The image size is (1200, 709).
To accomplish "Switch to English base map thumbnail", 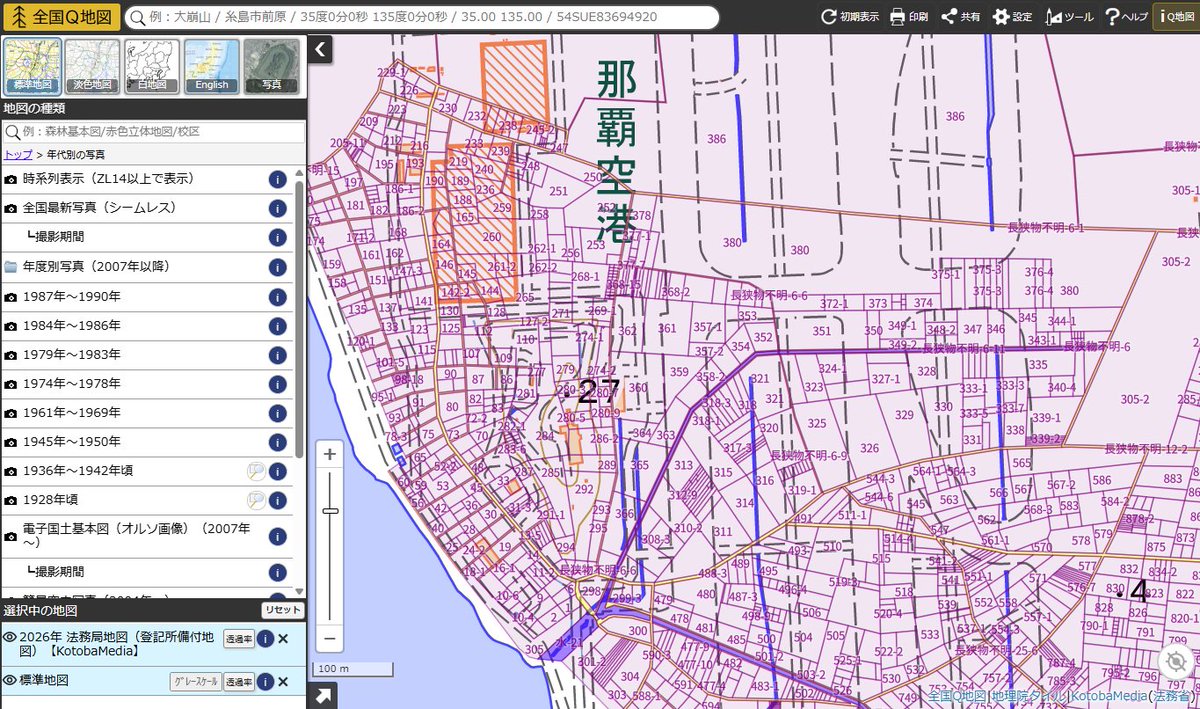I will click(212, 66).
